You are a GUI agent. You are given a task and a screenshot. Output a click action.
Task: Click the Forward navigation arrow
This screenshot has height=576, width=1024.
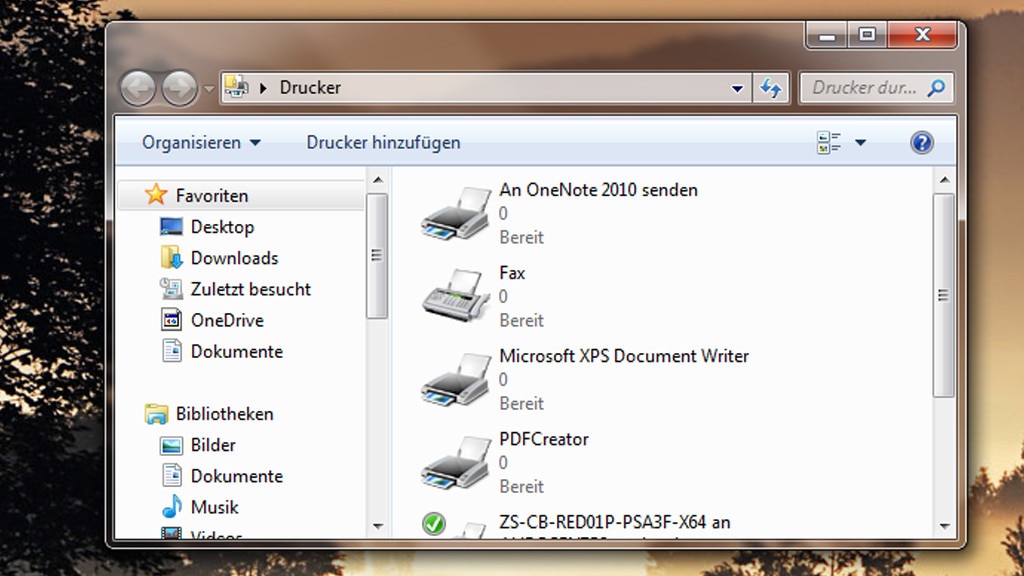[x=180, y=88]
